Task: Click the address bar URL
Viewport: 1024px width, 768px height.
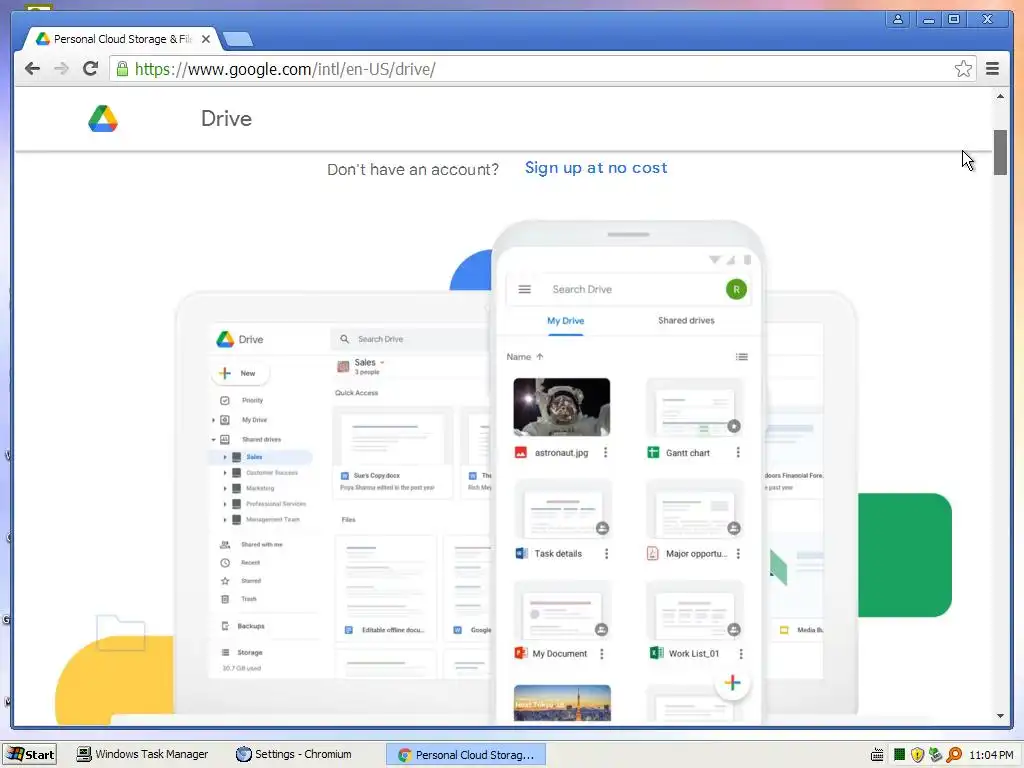Action: 285,69
